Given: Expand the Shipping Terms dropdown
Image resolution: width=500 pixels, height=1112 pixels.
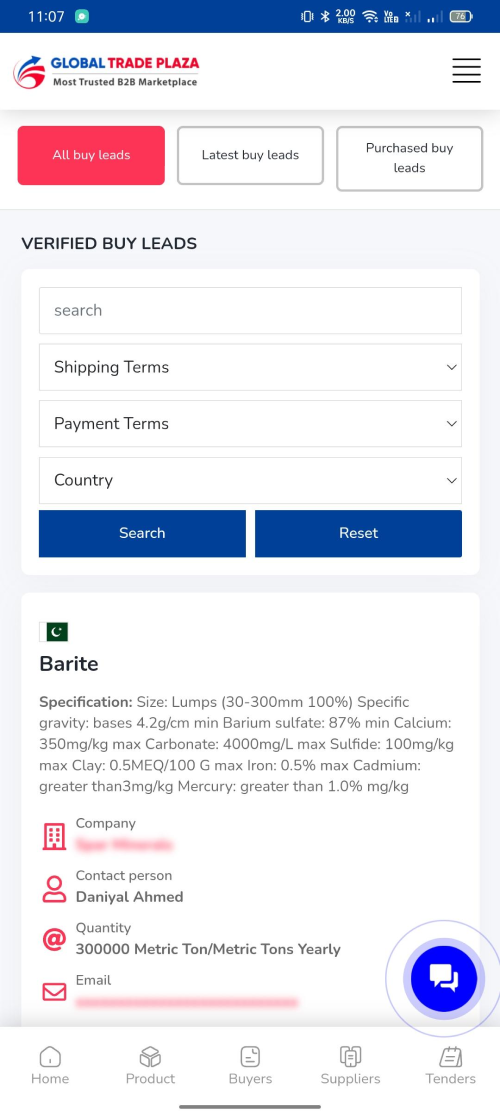Looking at the screenshot, I should (x=250, y=367).
